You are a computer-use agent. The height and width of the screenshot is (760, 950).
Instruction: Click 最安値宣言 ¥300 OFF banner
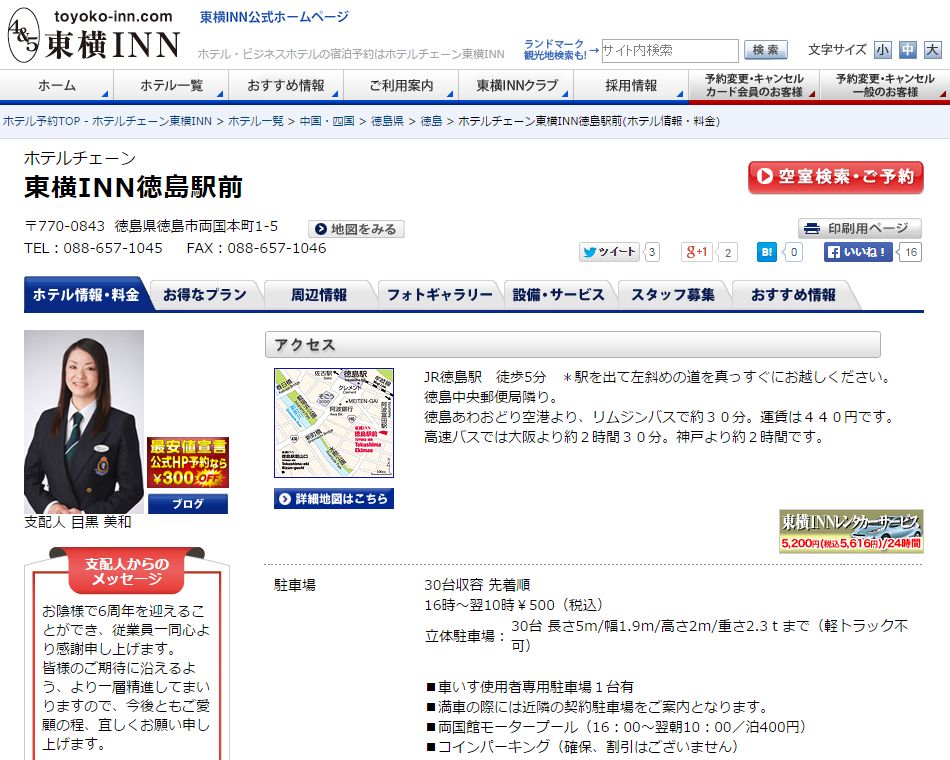point(188,462)
